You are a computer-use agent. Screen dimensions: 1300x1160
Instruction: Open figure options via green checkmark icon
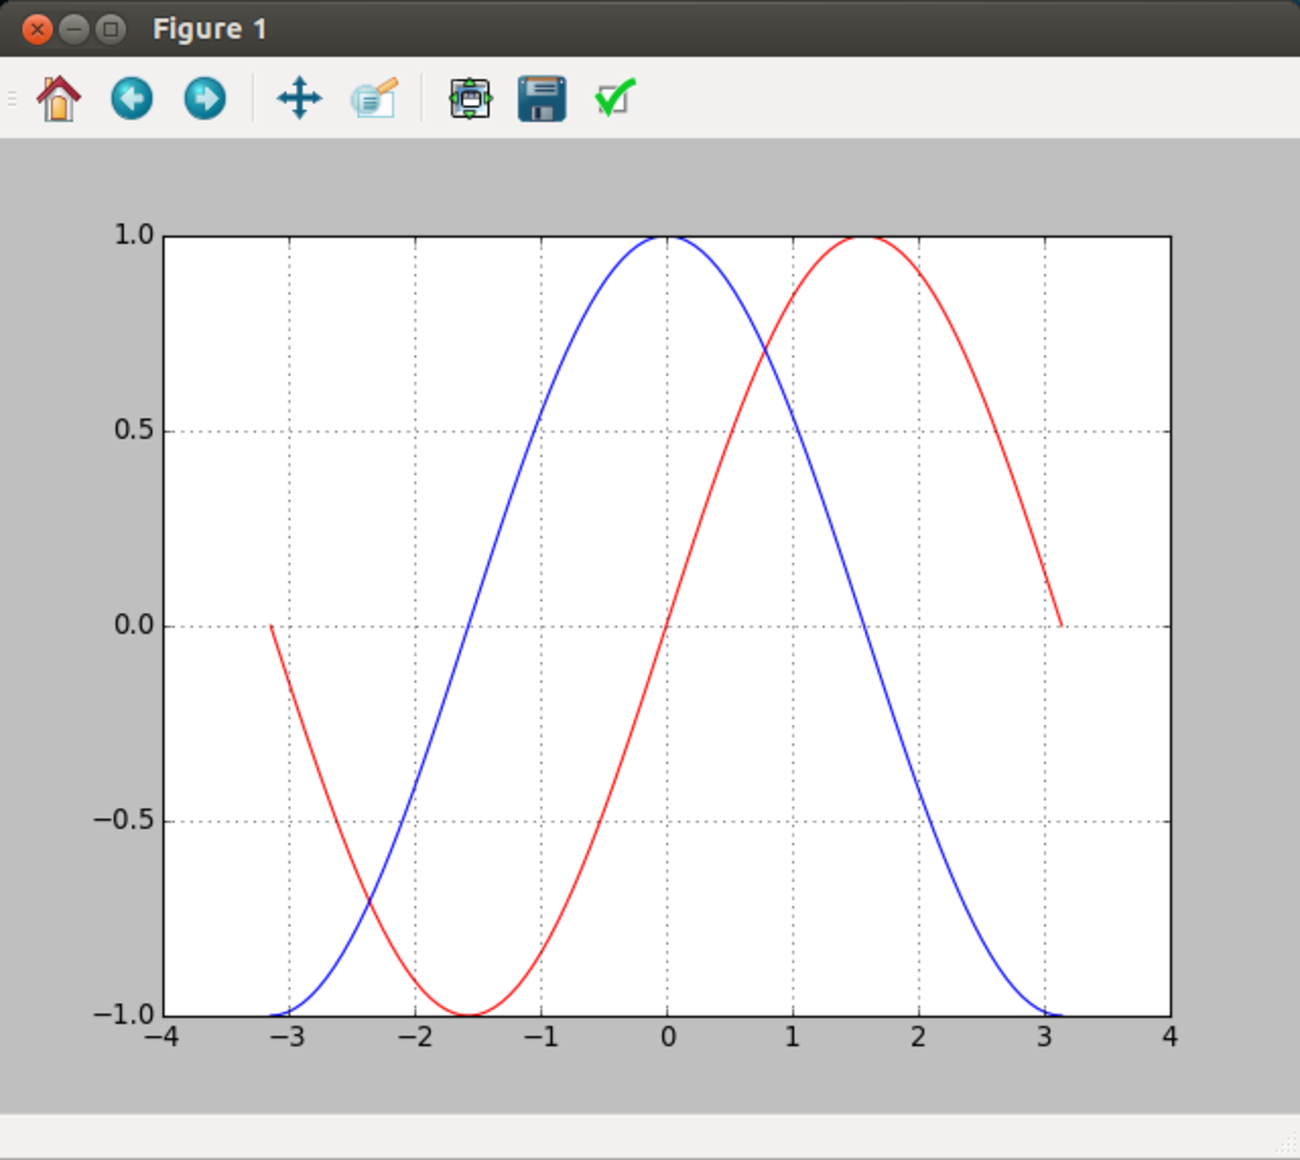click(614, 99)
